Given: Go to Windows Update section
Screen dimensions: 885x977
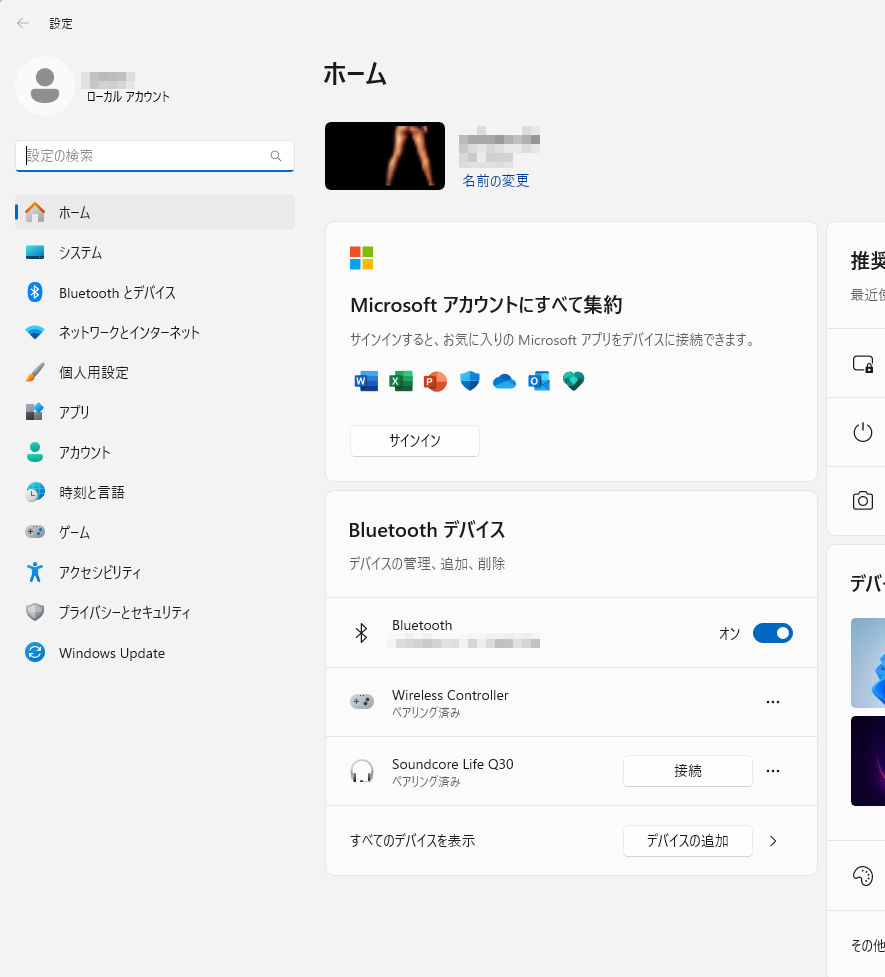Looking at the screenshot, I should point(111,653).
